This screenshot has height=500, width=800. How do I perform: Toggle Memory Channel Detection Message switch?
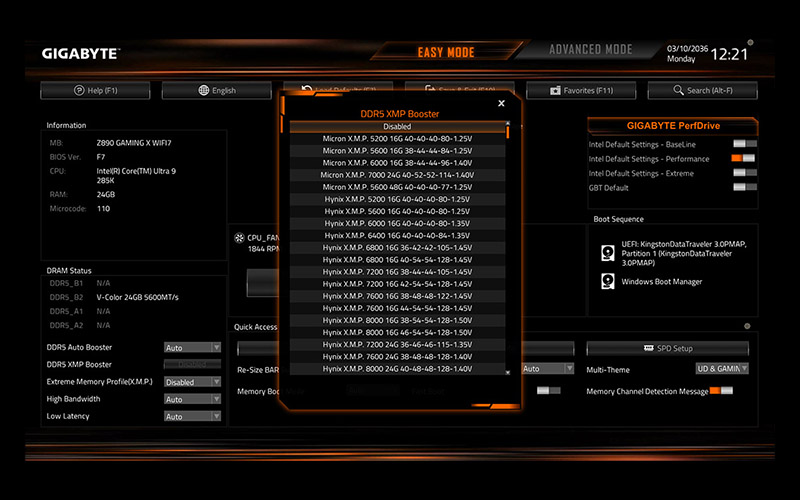[721, 391]
